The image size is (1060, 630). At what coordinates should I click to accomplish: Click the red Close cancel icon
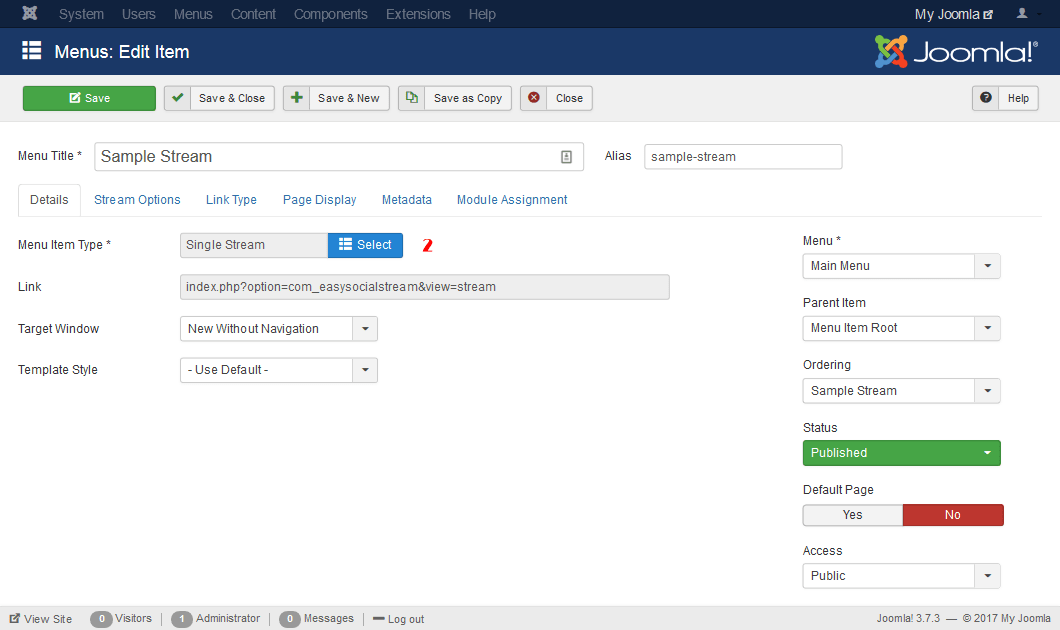533,98
